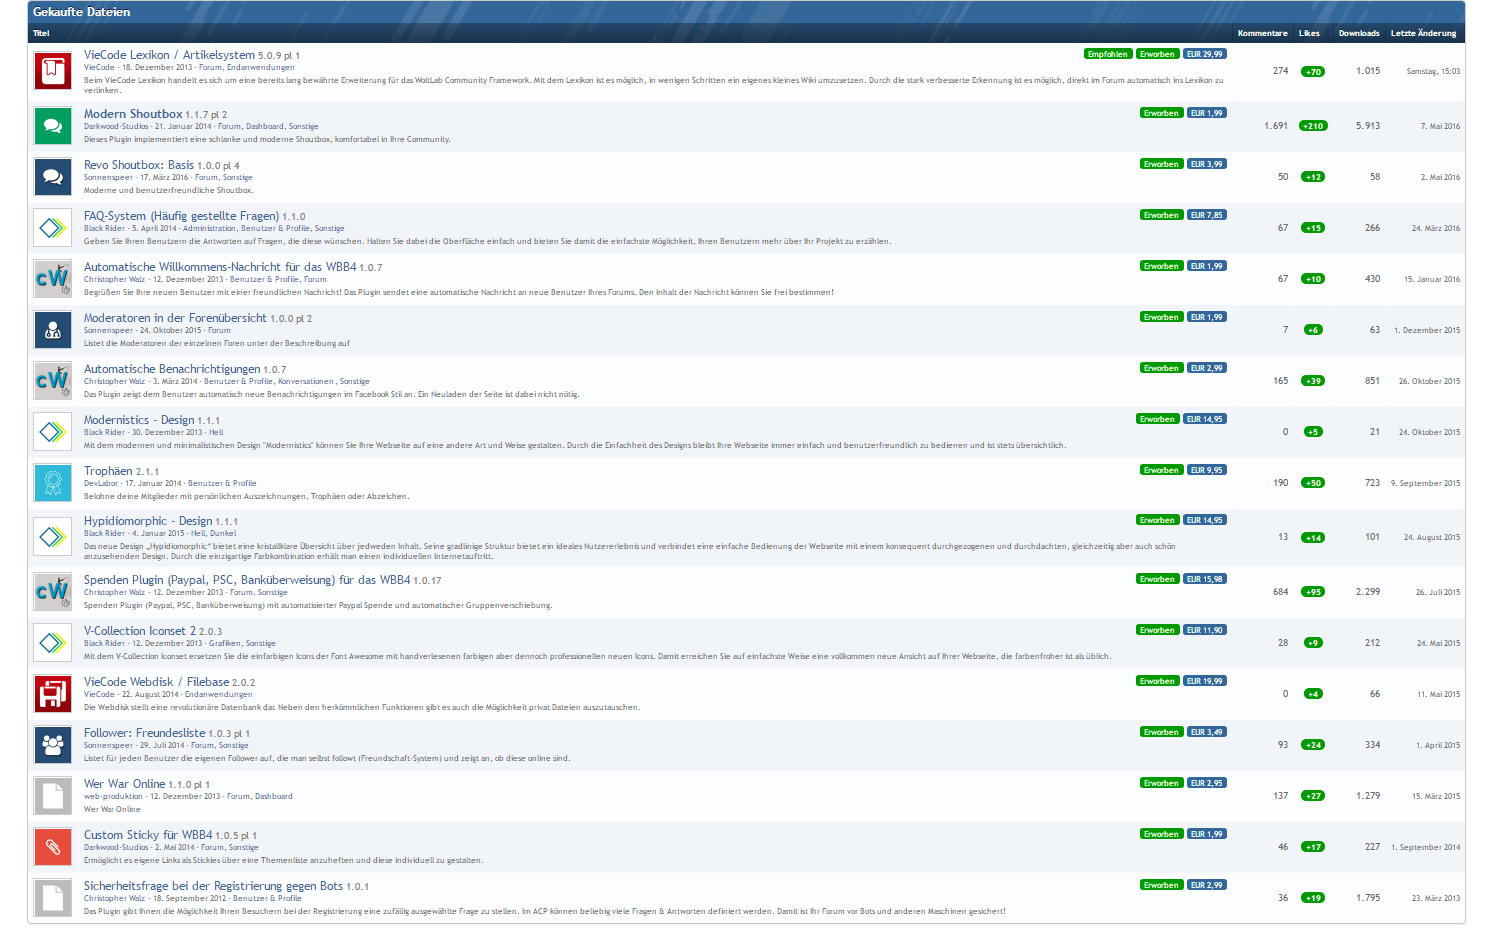Open author link Christopher Walz under Automatische Benachrichtigungen
Image resolution: width=1492 pixels, height=932 pixels.
coord(114,381)
